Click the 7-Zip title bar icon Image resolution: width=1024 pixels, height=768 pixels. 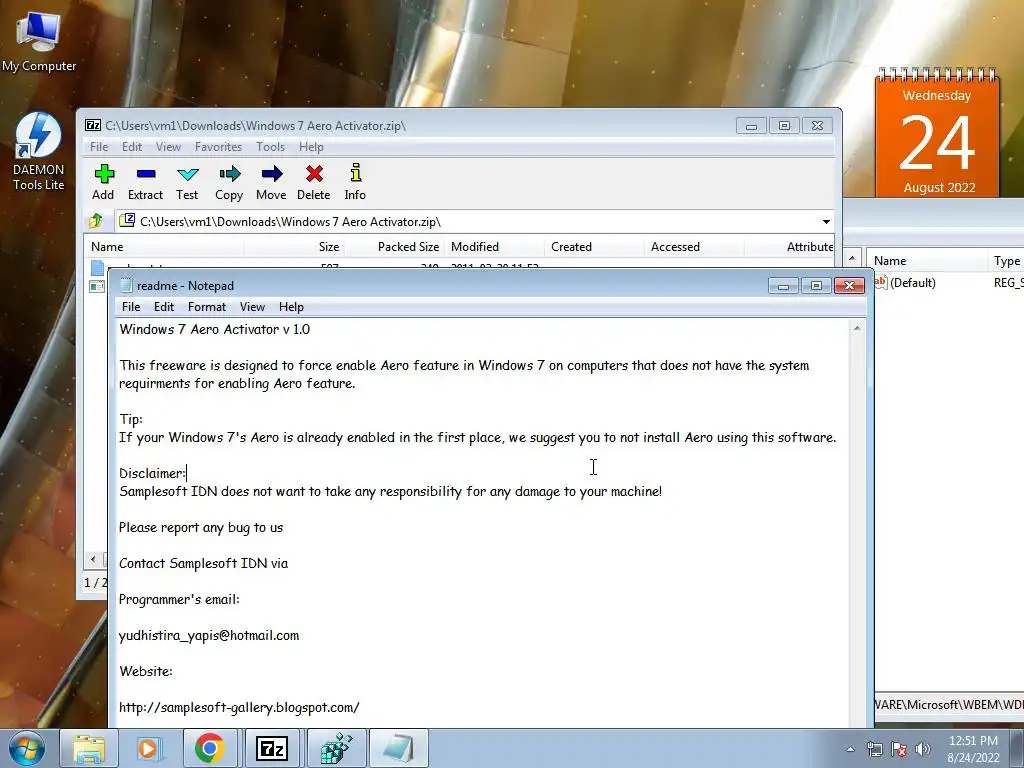click(x=93, y=125)
